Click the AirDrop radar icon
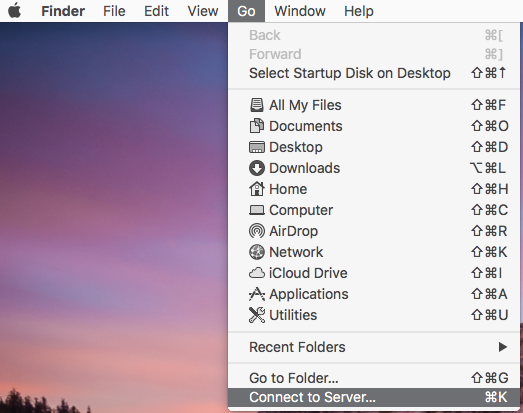This screenshot has width=523, height=413. point(256,231)
